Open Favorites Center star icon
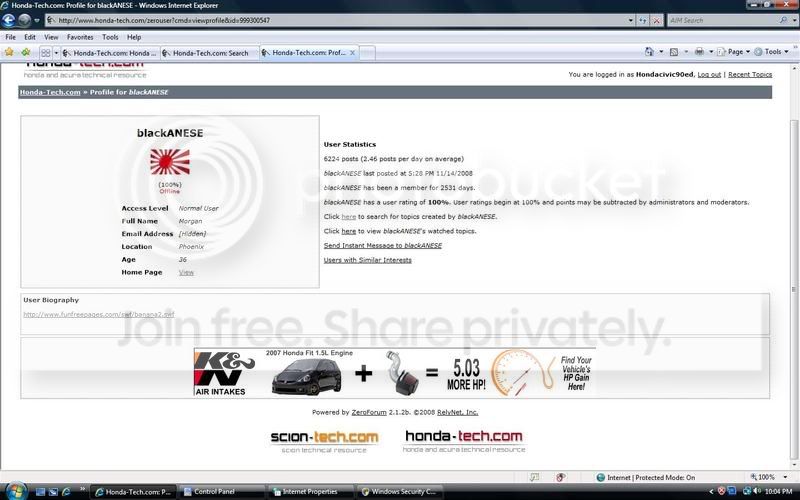Screen dimensions: 800x500 tap(9, 52)
